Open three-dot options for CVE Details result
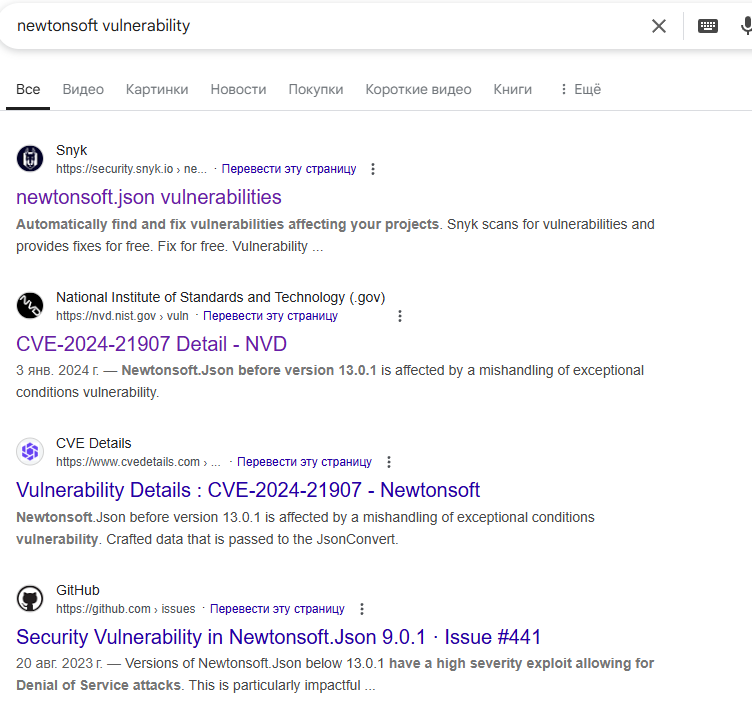This screenshot has width=752, height=704. (x=389, y=462)
